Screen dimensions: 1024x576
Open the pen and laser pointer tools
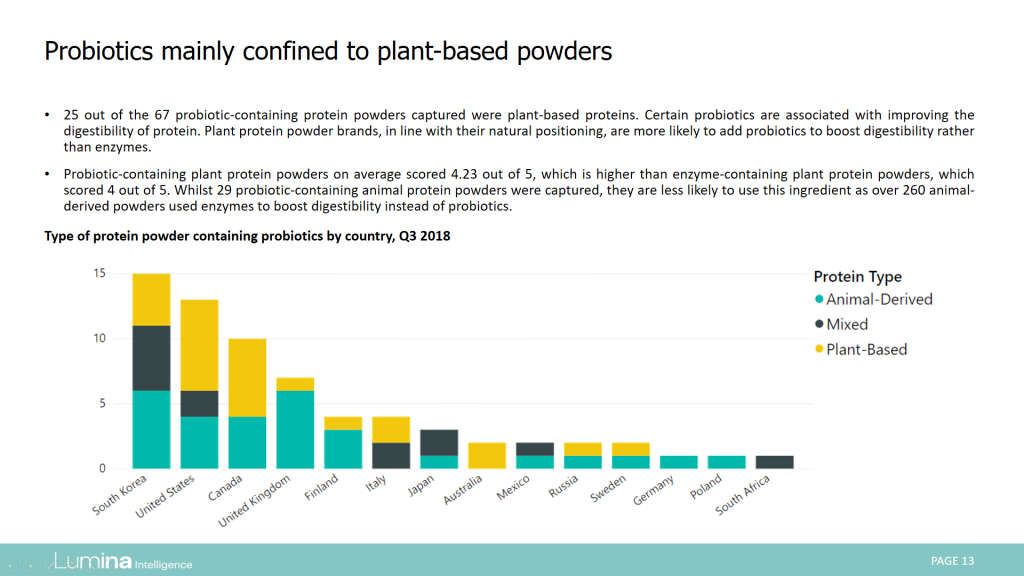click(50, 566)
